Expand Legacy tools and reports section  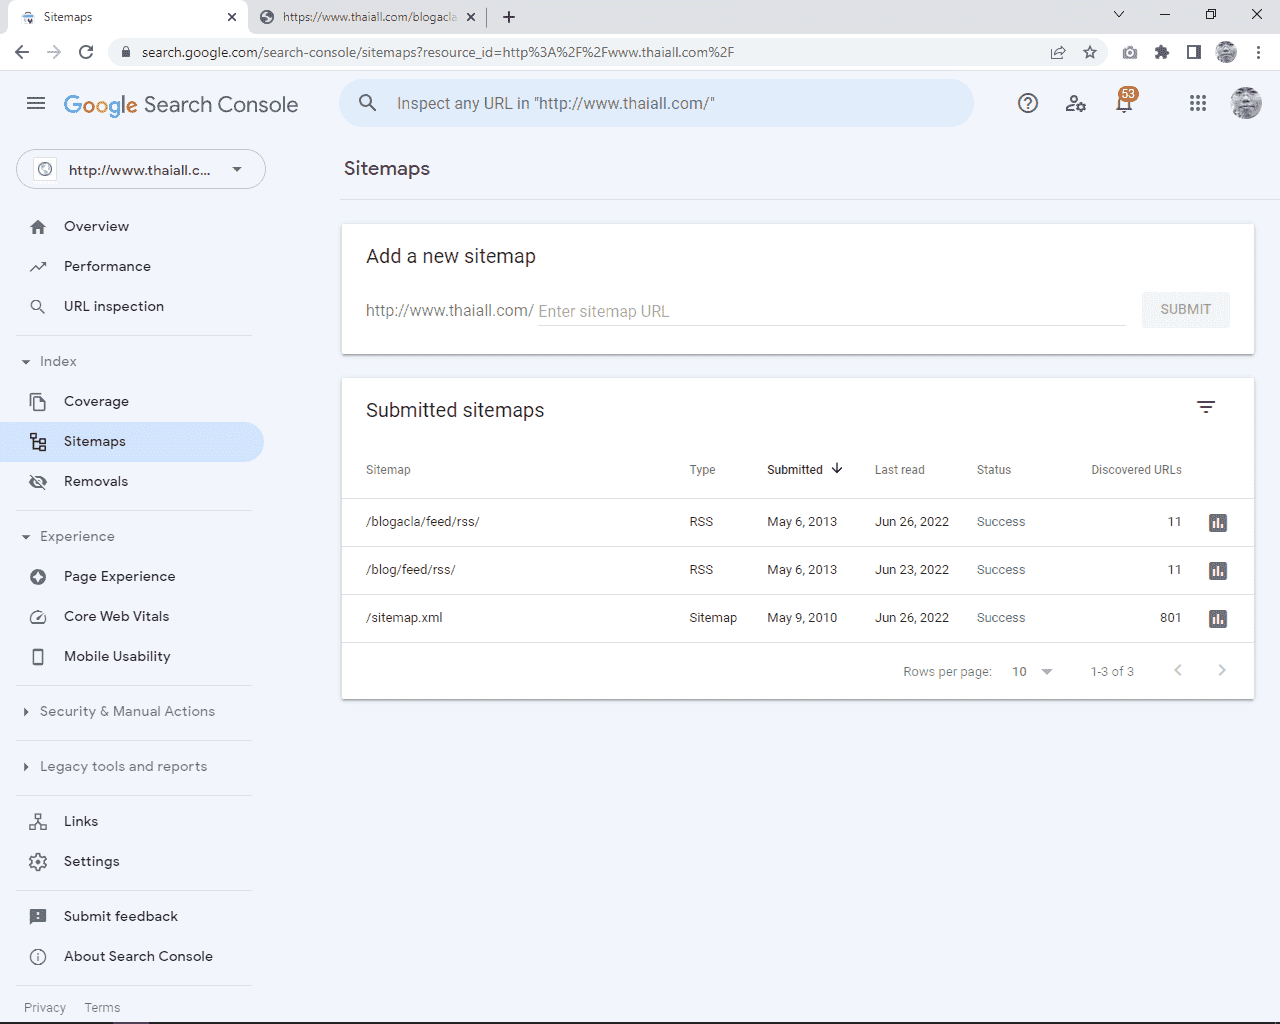tap(122, 766)
